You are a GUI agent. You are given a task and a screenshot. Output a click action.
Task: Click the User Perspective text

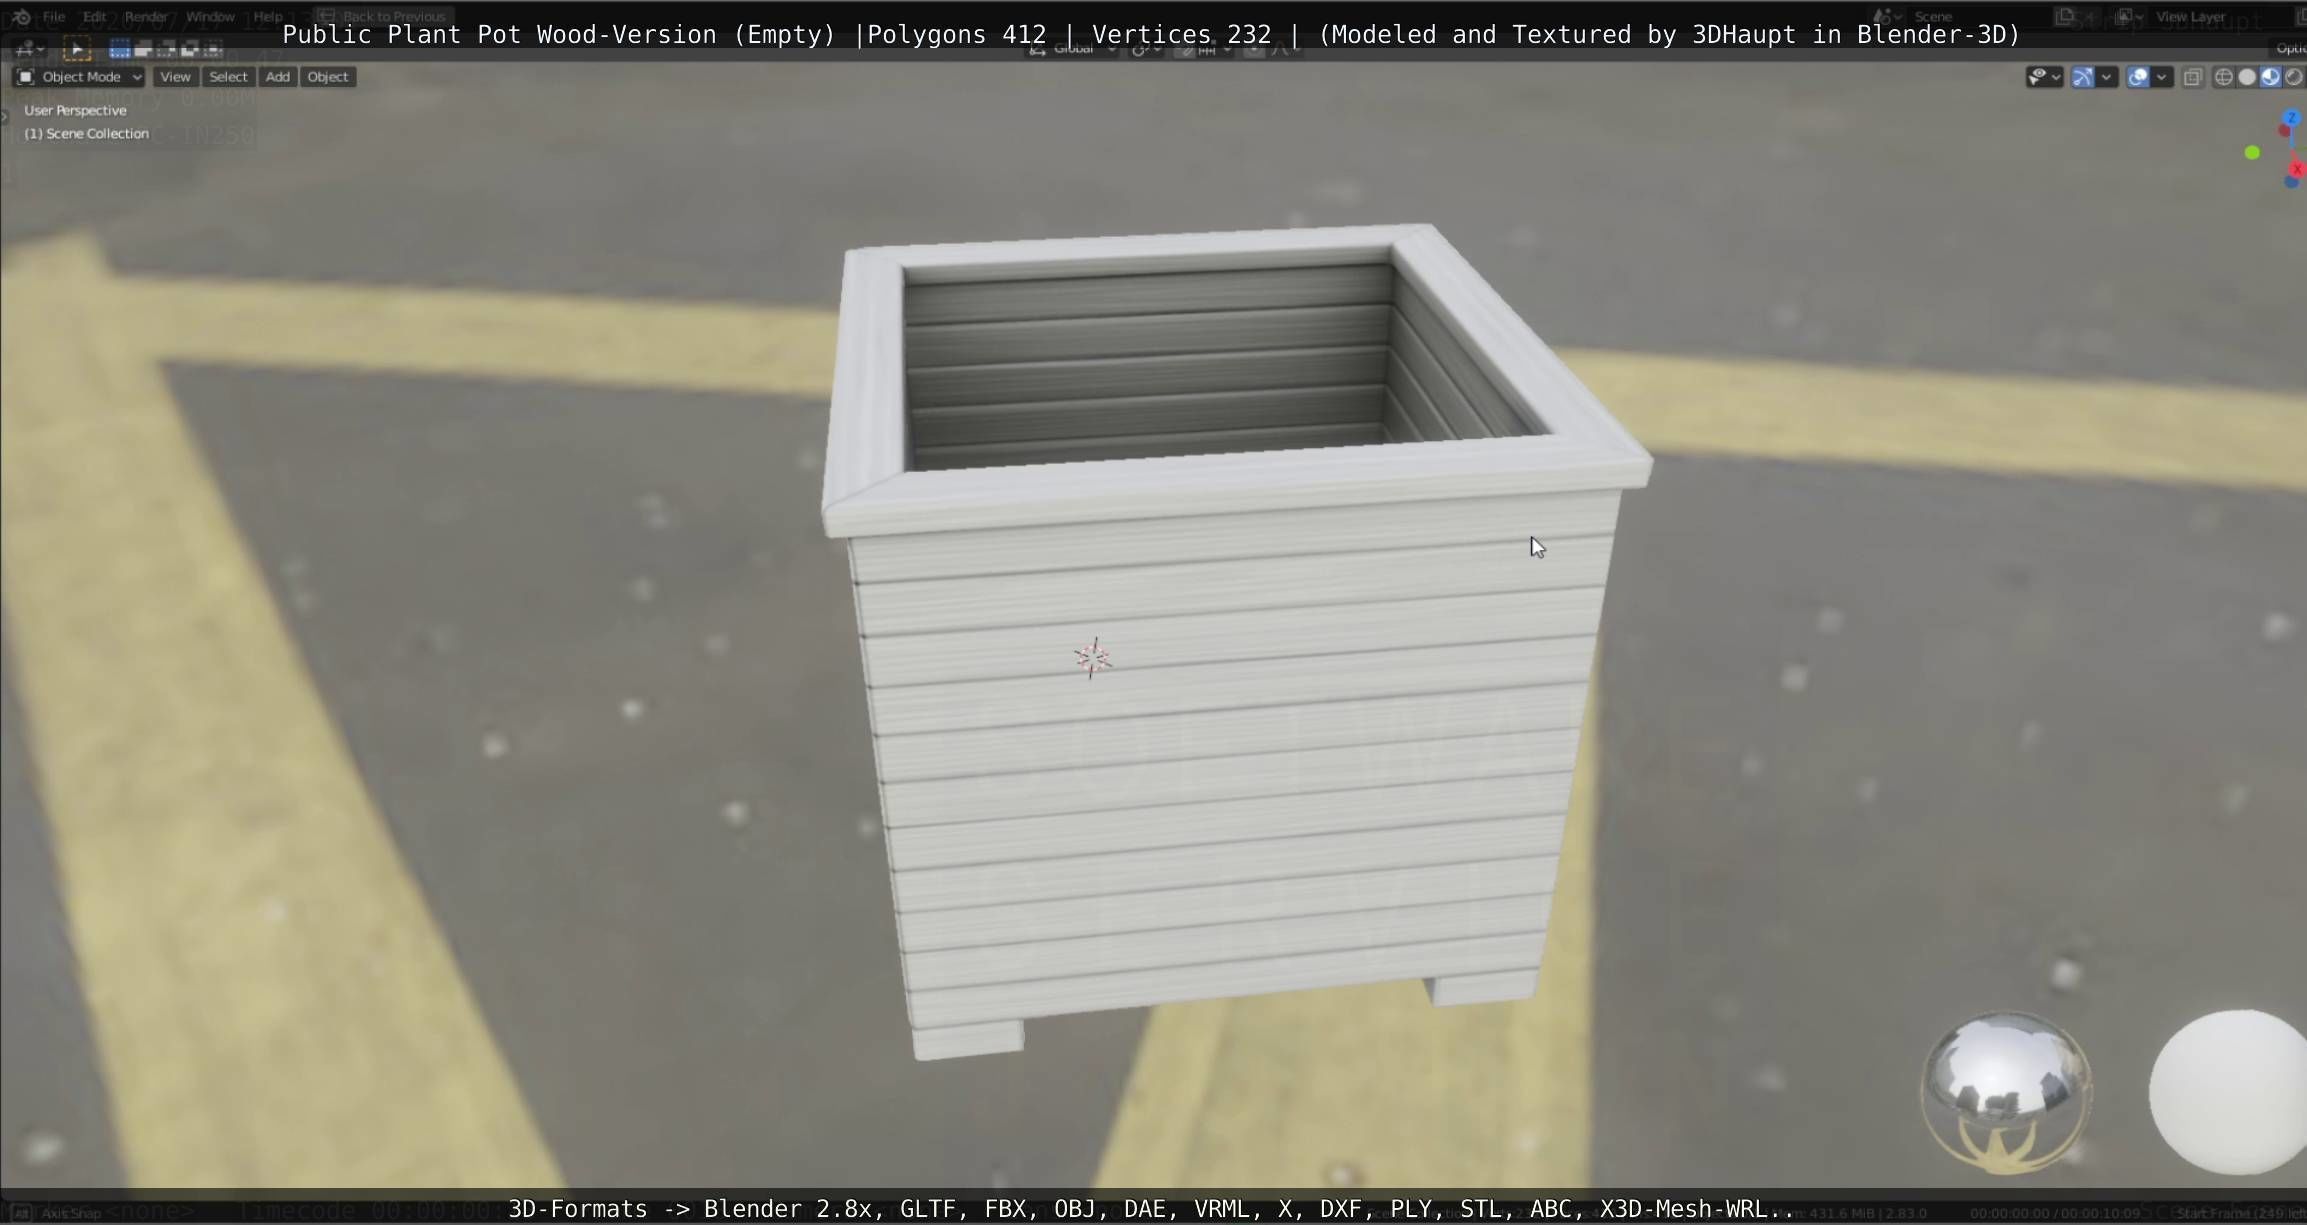(75, 111)
